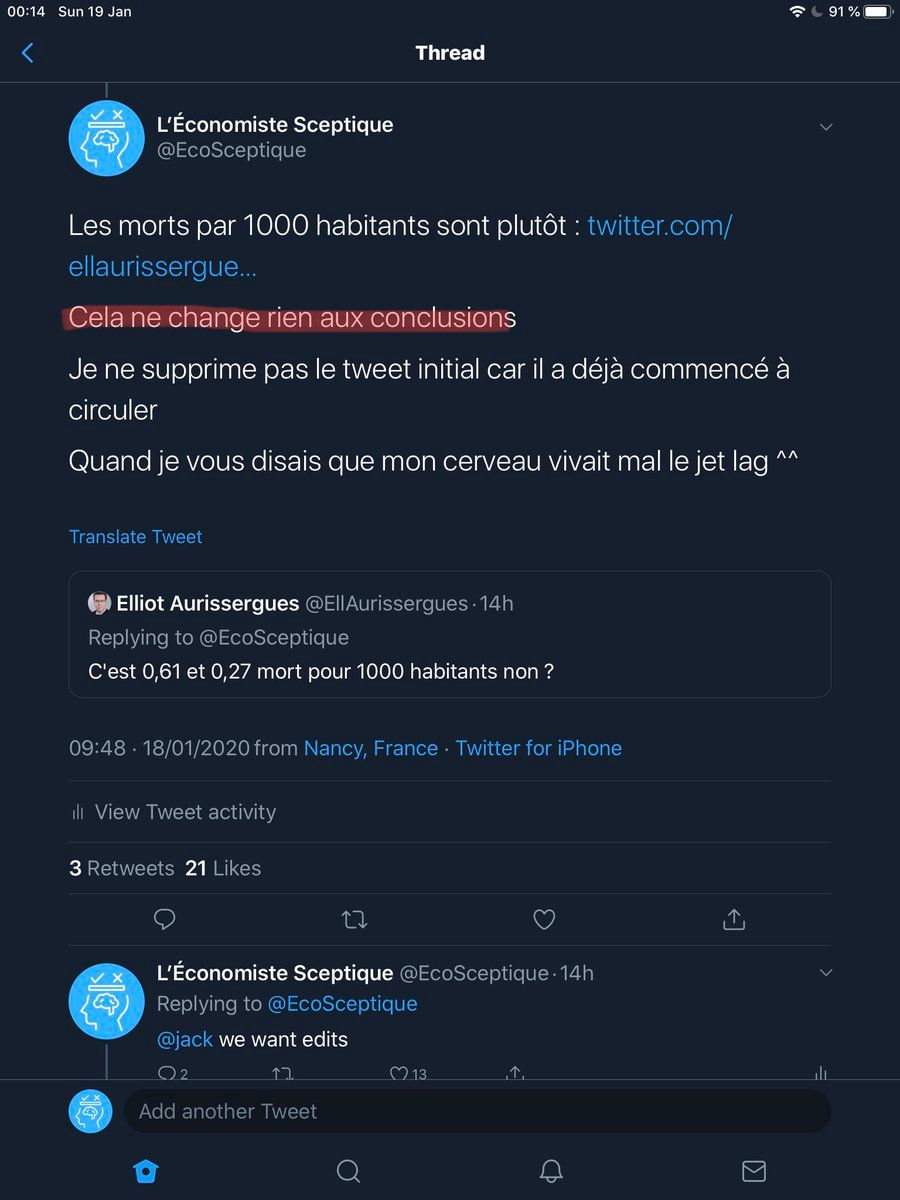This screenshot has width=900, height=1200.
Task: Go back using the top-left arrow
Action: point(28,53)
